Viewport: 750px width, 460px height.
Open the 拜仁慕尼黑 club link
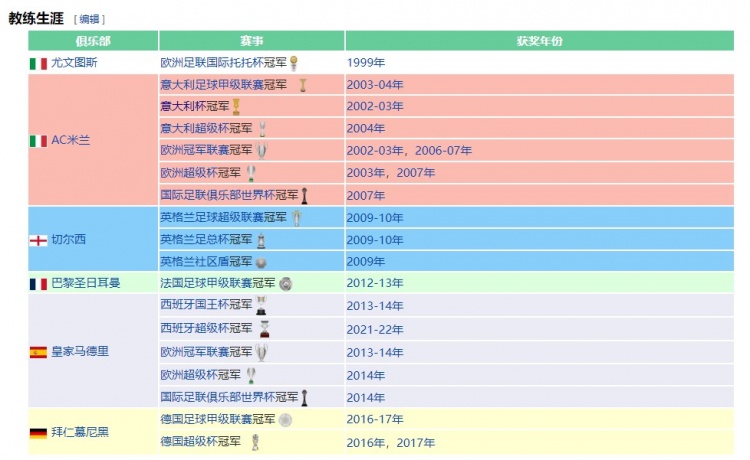pos(80,432)
